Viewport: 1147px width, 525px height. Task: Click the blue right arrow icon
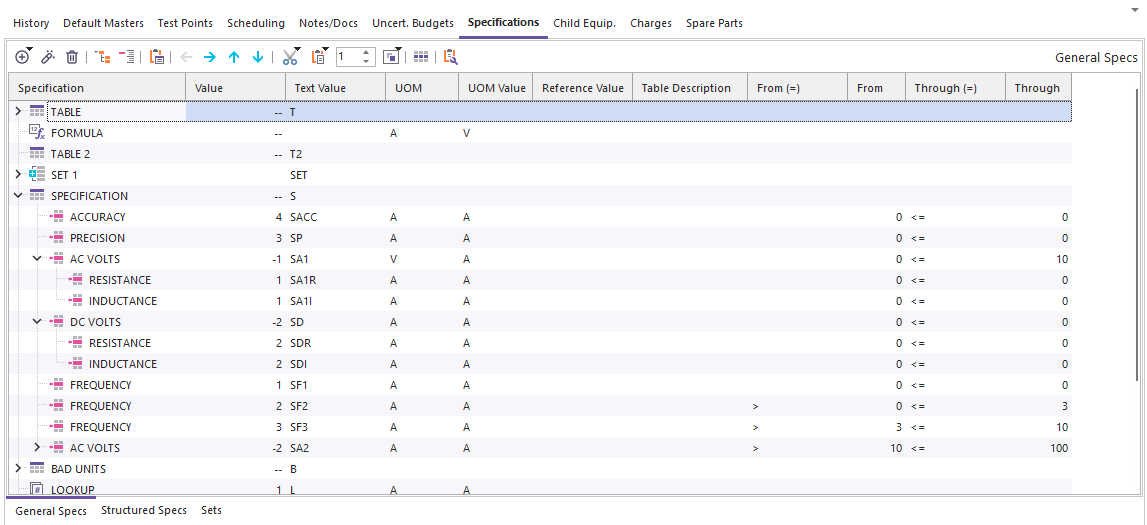(x=209, y=58)
